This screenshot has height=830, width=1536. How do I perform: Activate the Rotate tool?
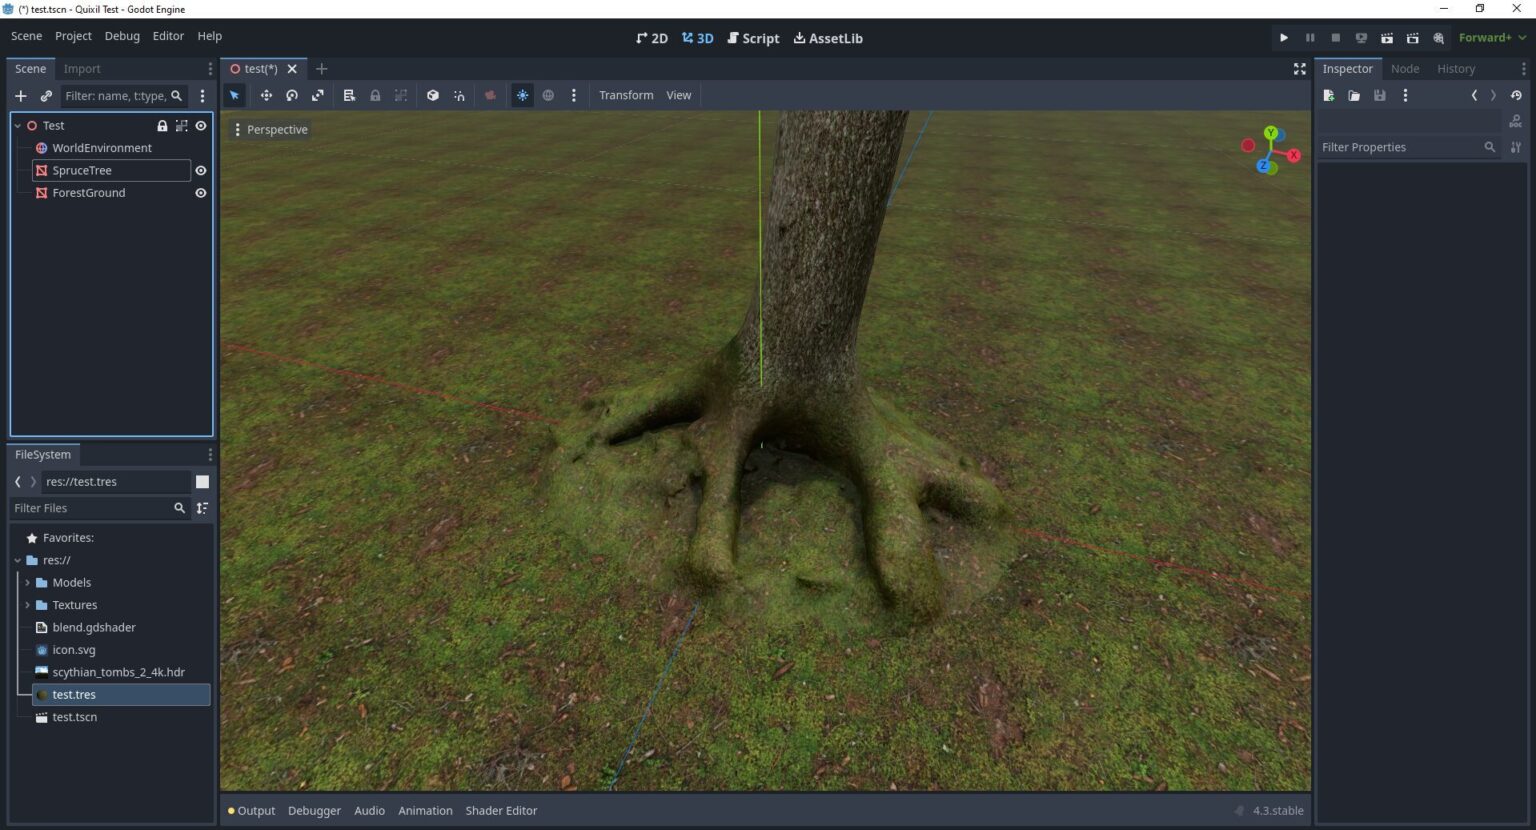(x=292, y=95)
